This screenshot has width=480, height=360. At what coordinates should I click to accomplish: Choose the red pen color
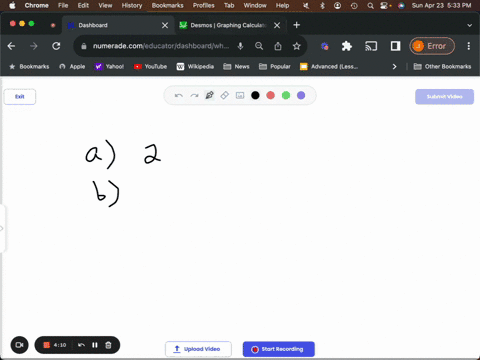pyautogui.click(x=271, y=96)
